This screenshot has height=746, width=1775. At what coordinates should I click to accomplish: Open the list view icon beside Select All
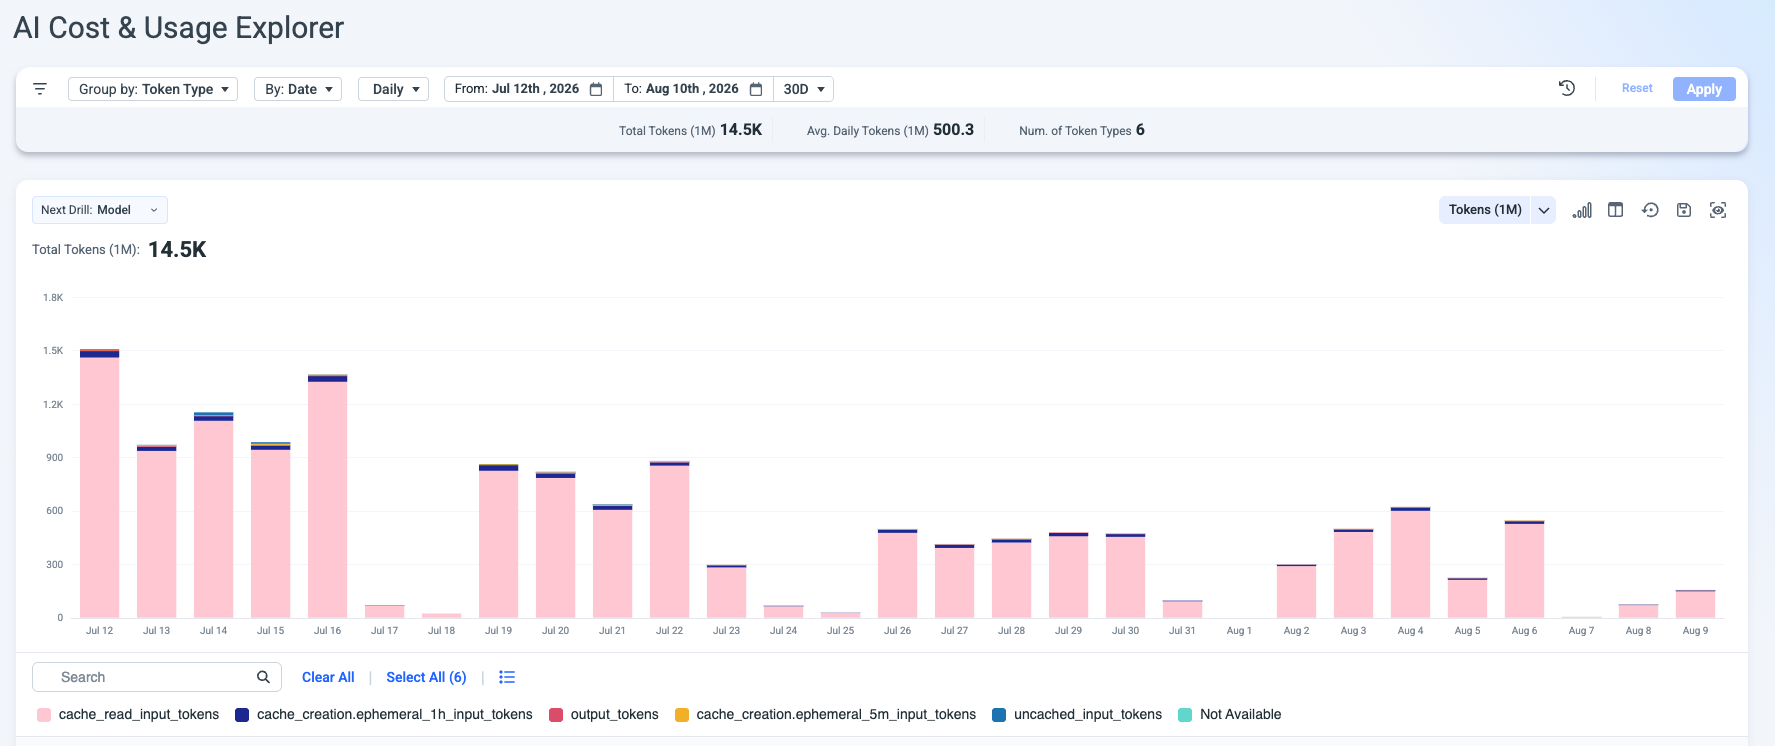click(507, 677)
